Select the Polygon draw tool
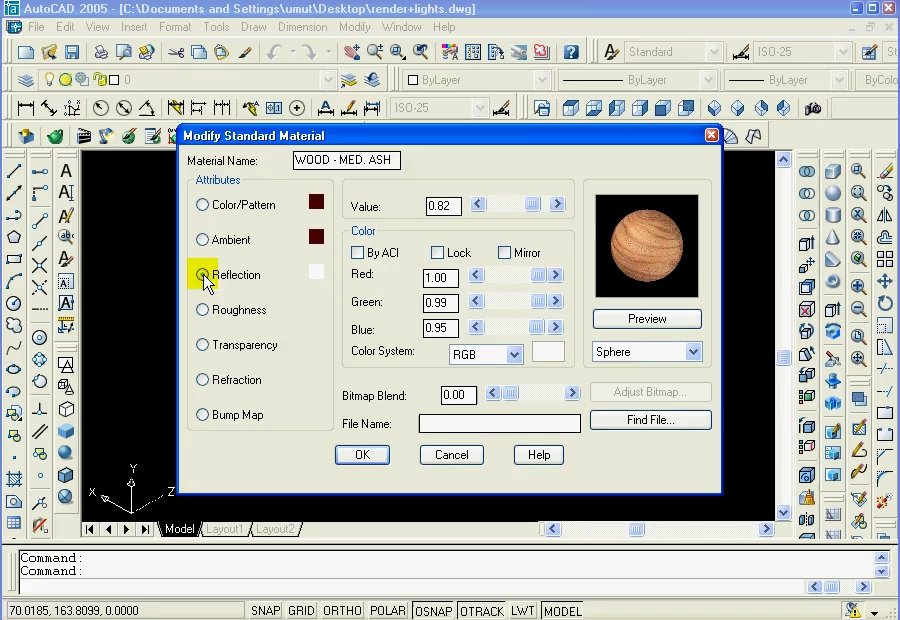 point(14,237)
